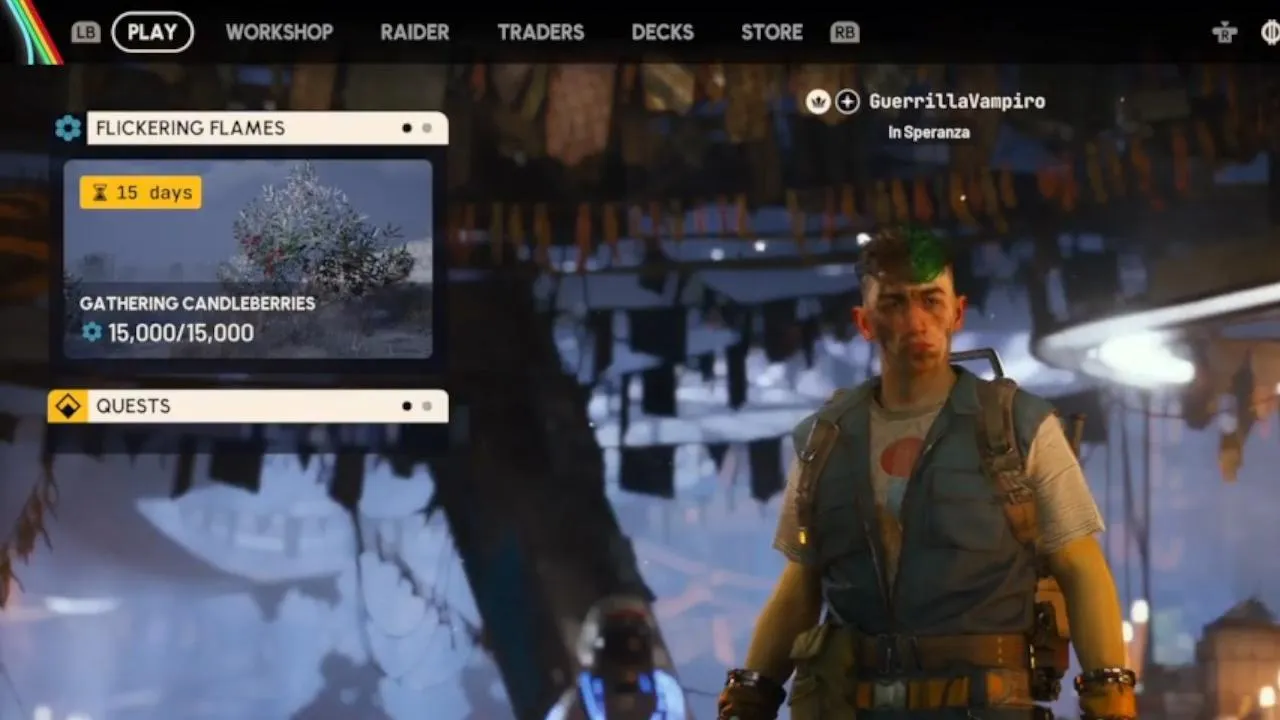This screenshot has width=1280, height=720.
Task: Select second page dot on Flickering Flames
Action: [427, 128]
